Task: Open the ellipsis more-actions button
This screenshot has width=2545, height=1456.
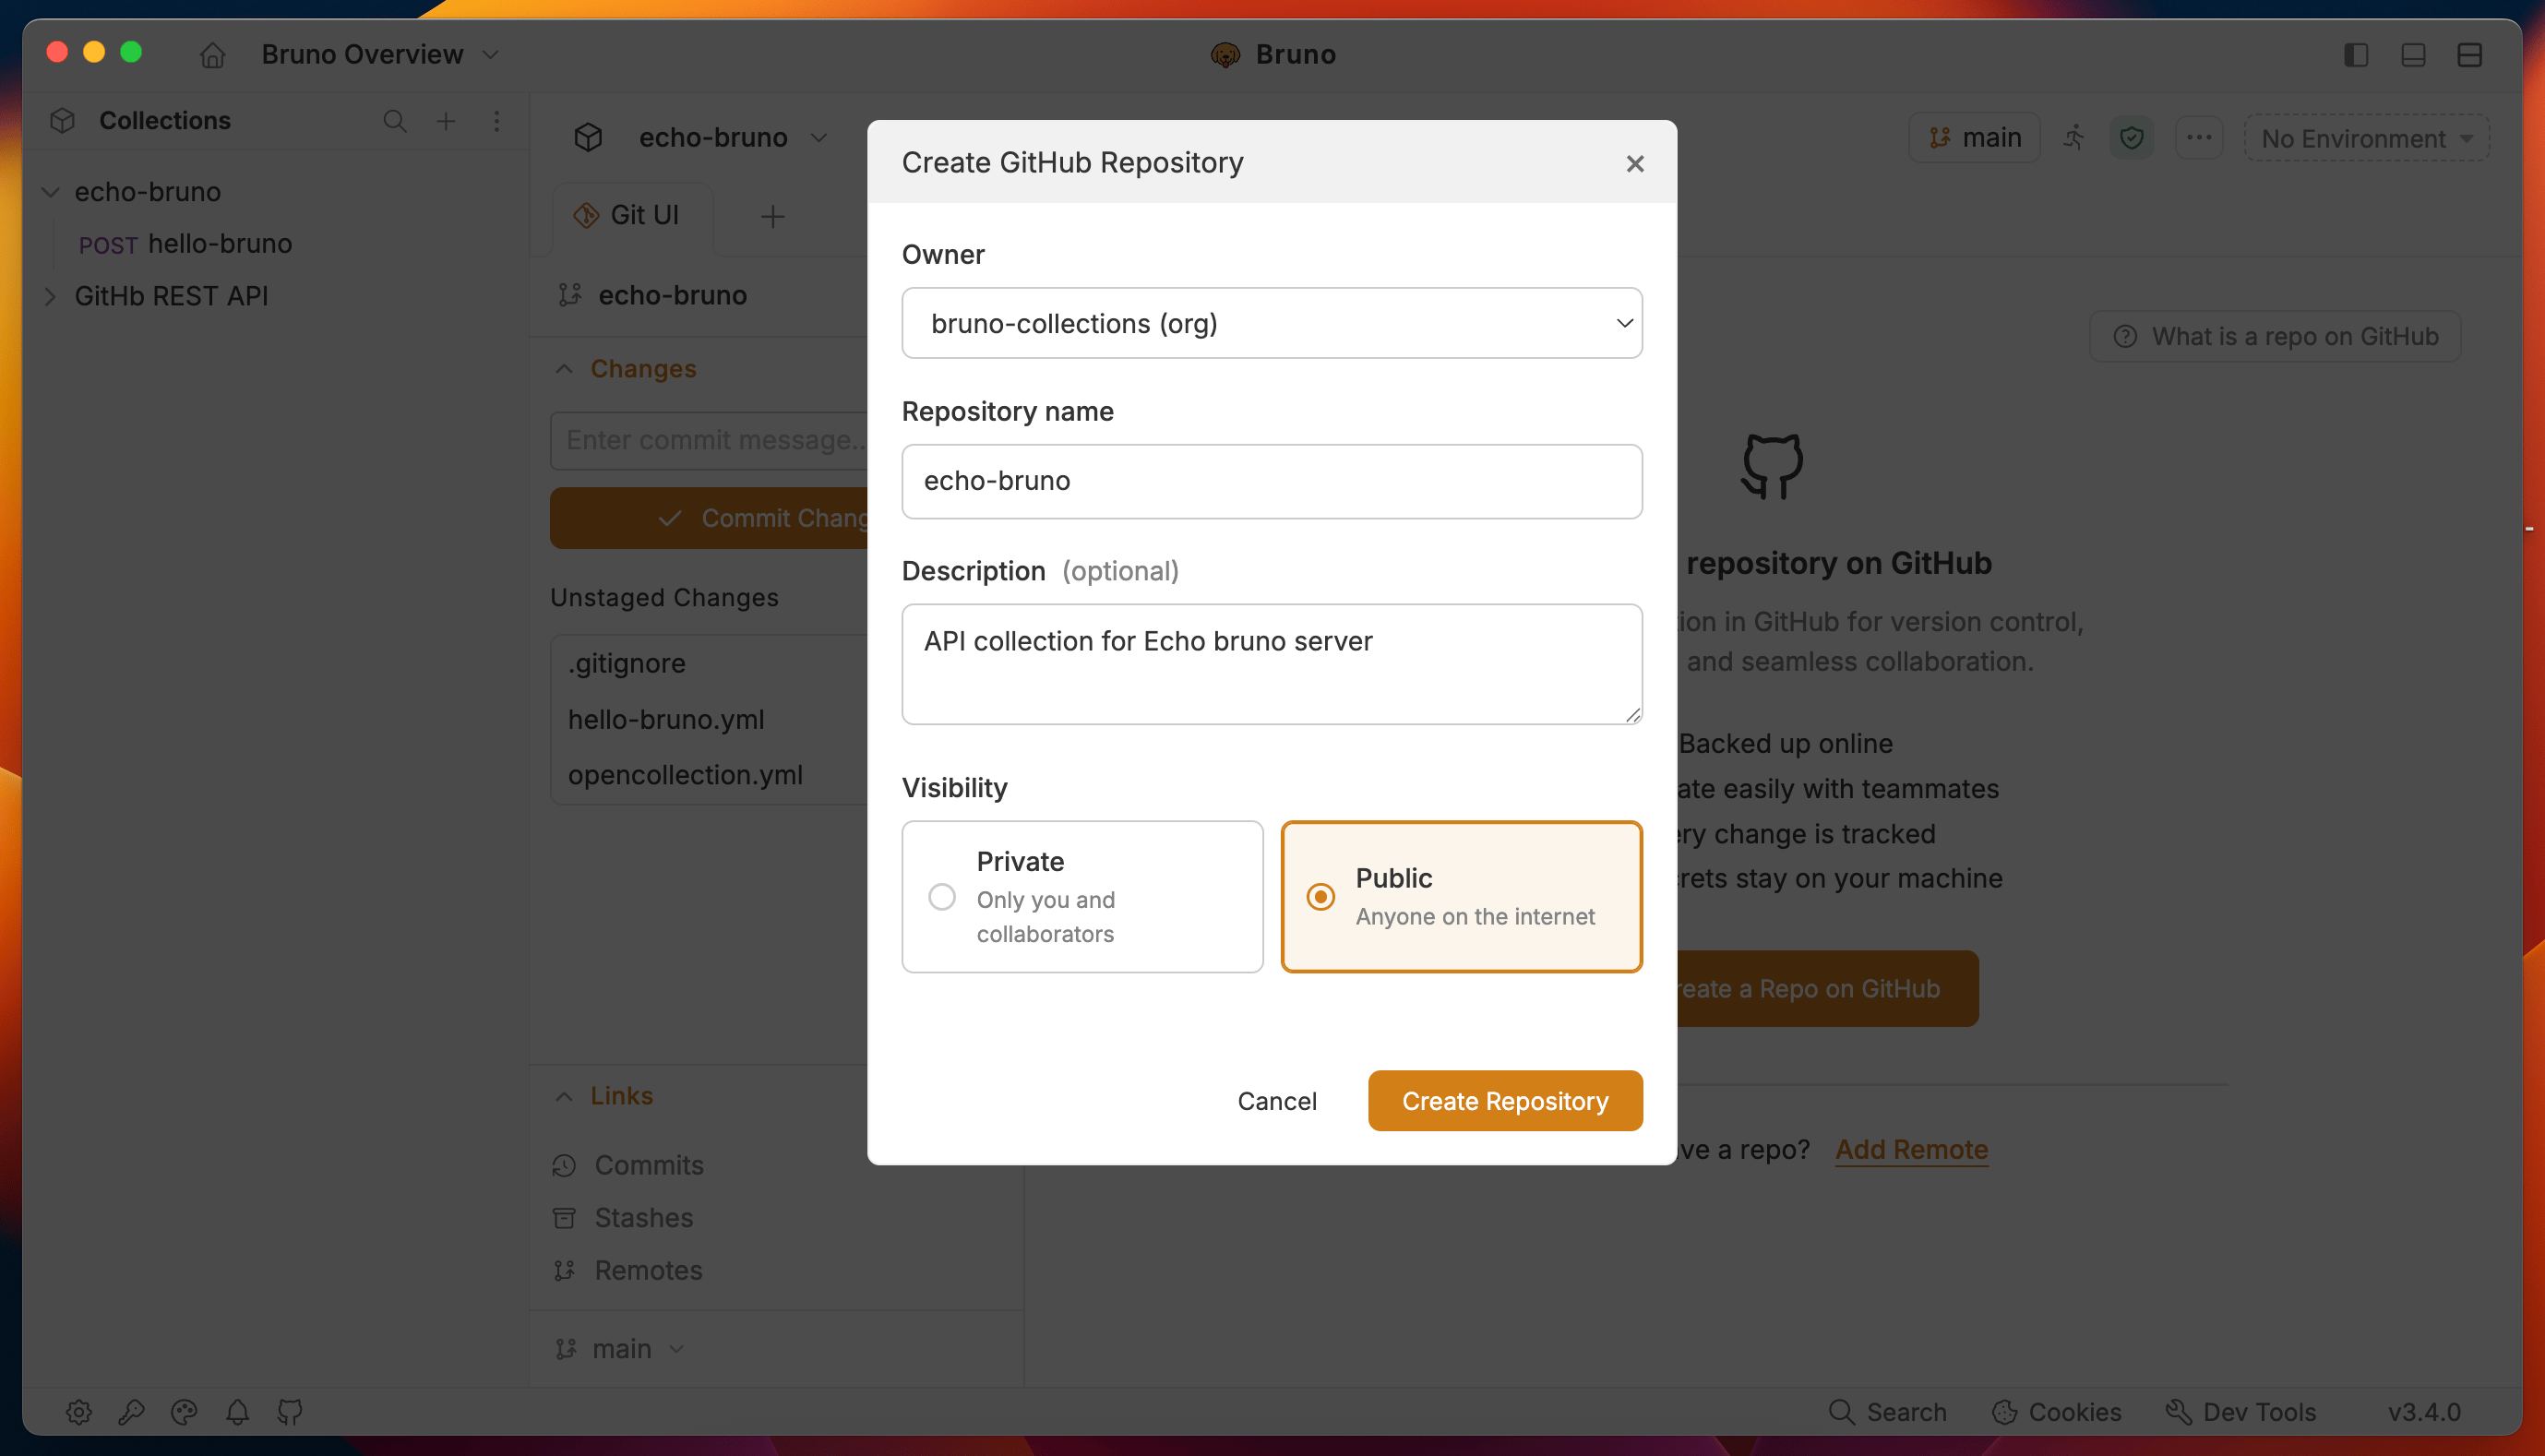Action: [x=2199, y=138]
